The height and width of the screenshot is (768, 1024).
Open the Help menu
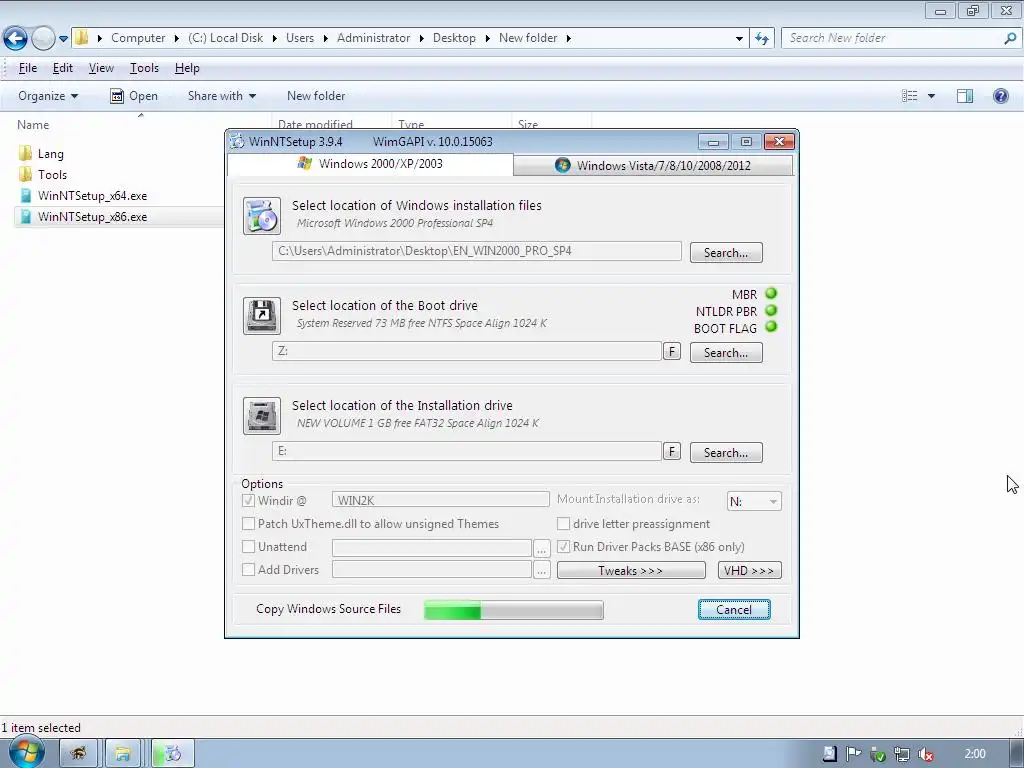(187, 68)
